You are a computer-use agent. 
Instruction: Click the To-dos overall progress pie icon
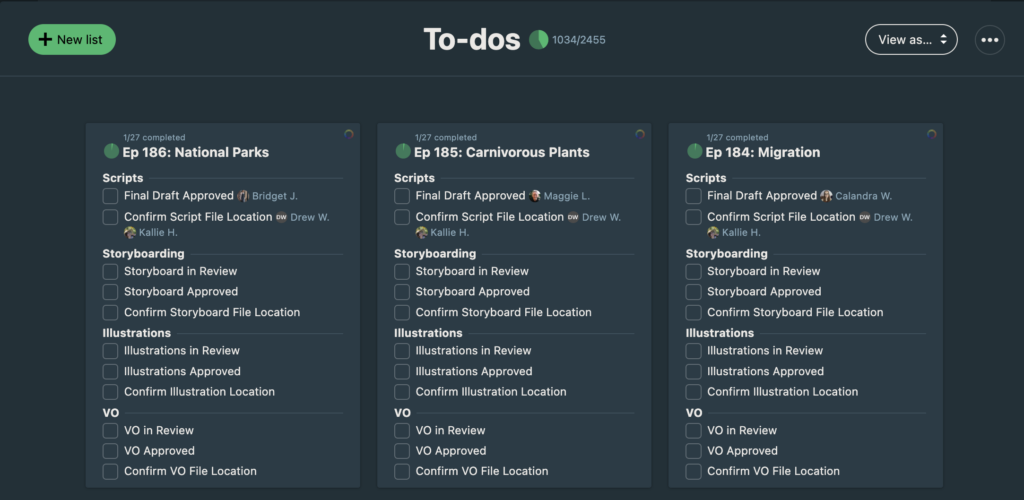[x=538, y=40]
